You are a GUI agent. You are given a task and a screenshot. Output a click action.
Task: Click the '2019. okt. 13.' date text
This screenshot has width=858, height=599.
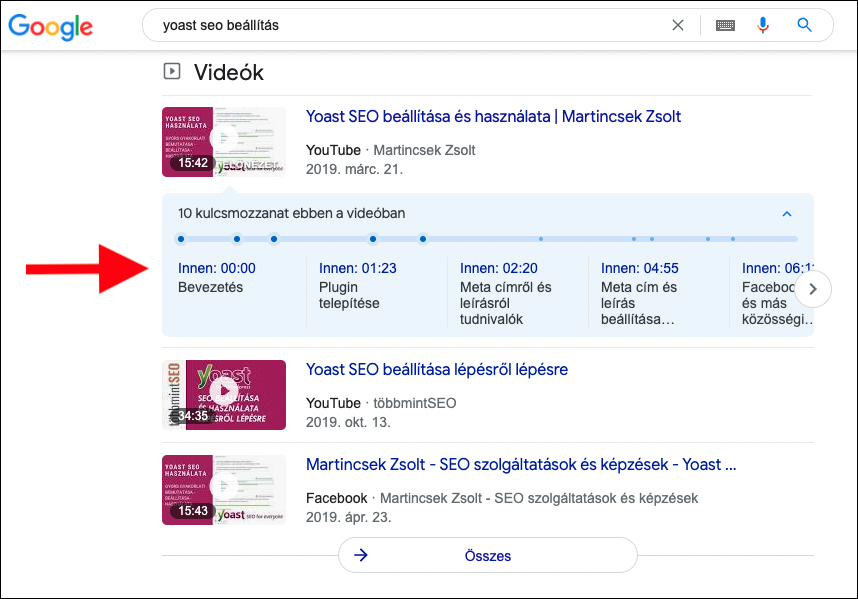[348, 422]
